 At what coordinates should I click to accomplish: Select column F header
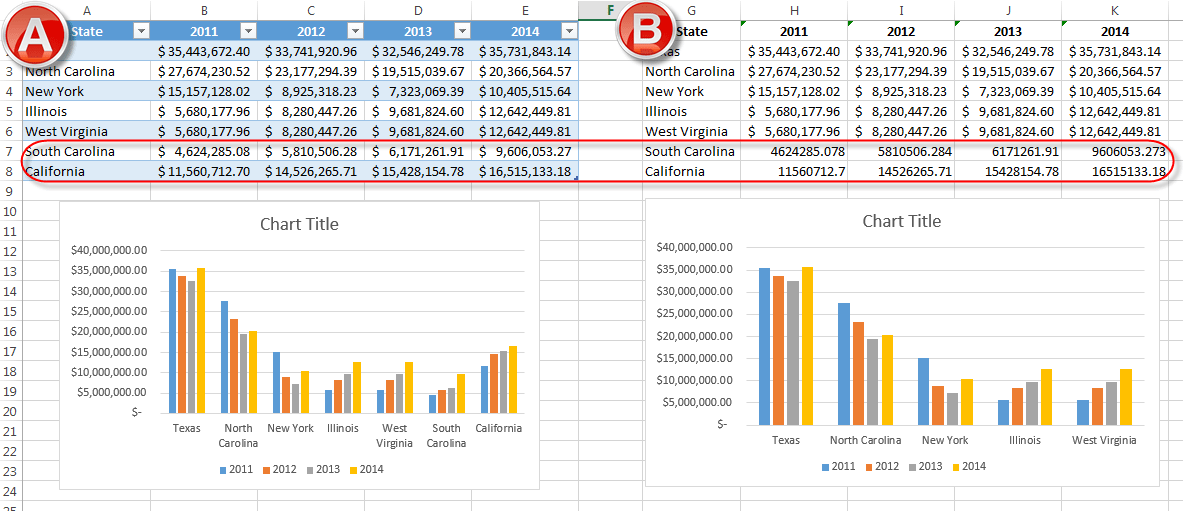(610, 11)
